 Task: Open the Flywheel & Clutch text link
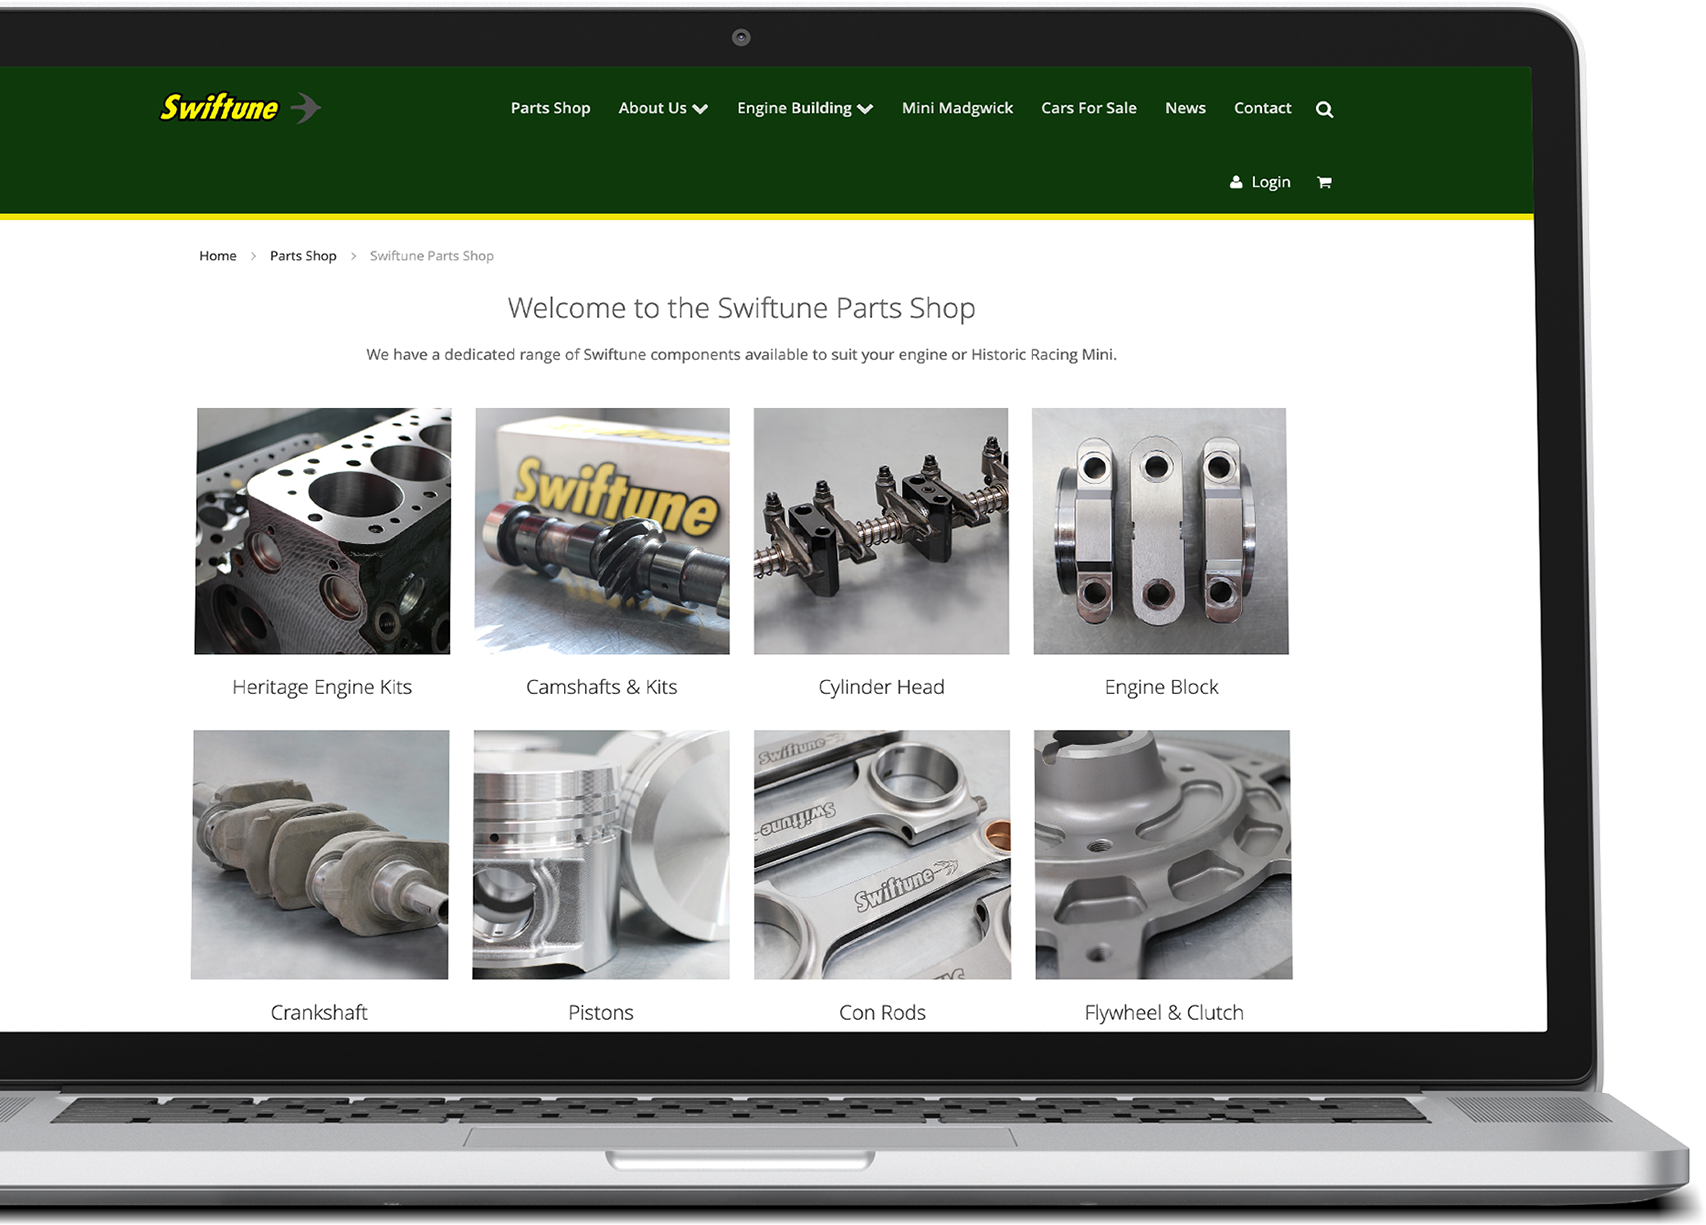[x=1163, y=1012]
